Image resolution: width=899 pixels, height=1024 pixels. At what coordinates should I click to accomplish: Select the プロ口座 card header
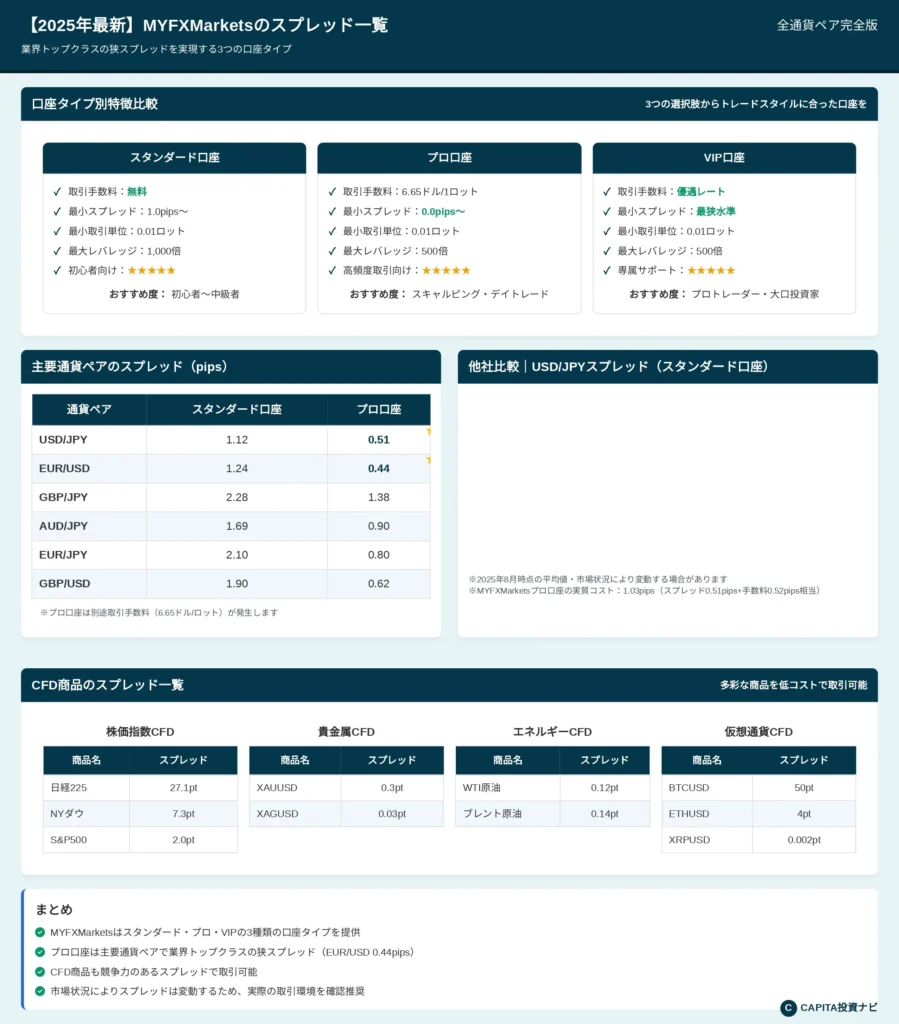tap(449, 158)
